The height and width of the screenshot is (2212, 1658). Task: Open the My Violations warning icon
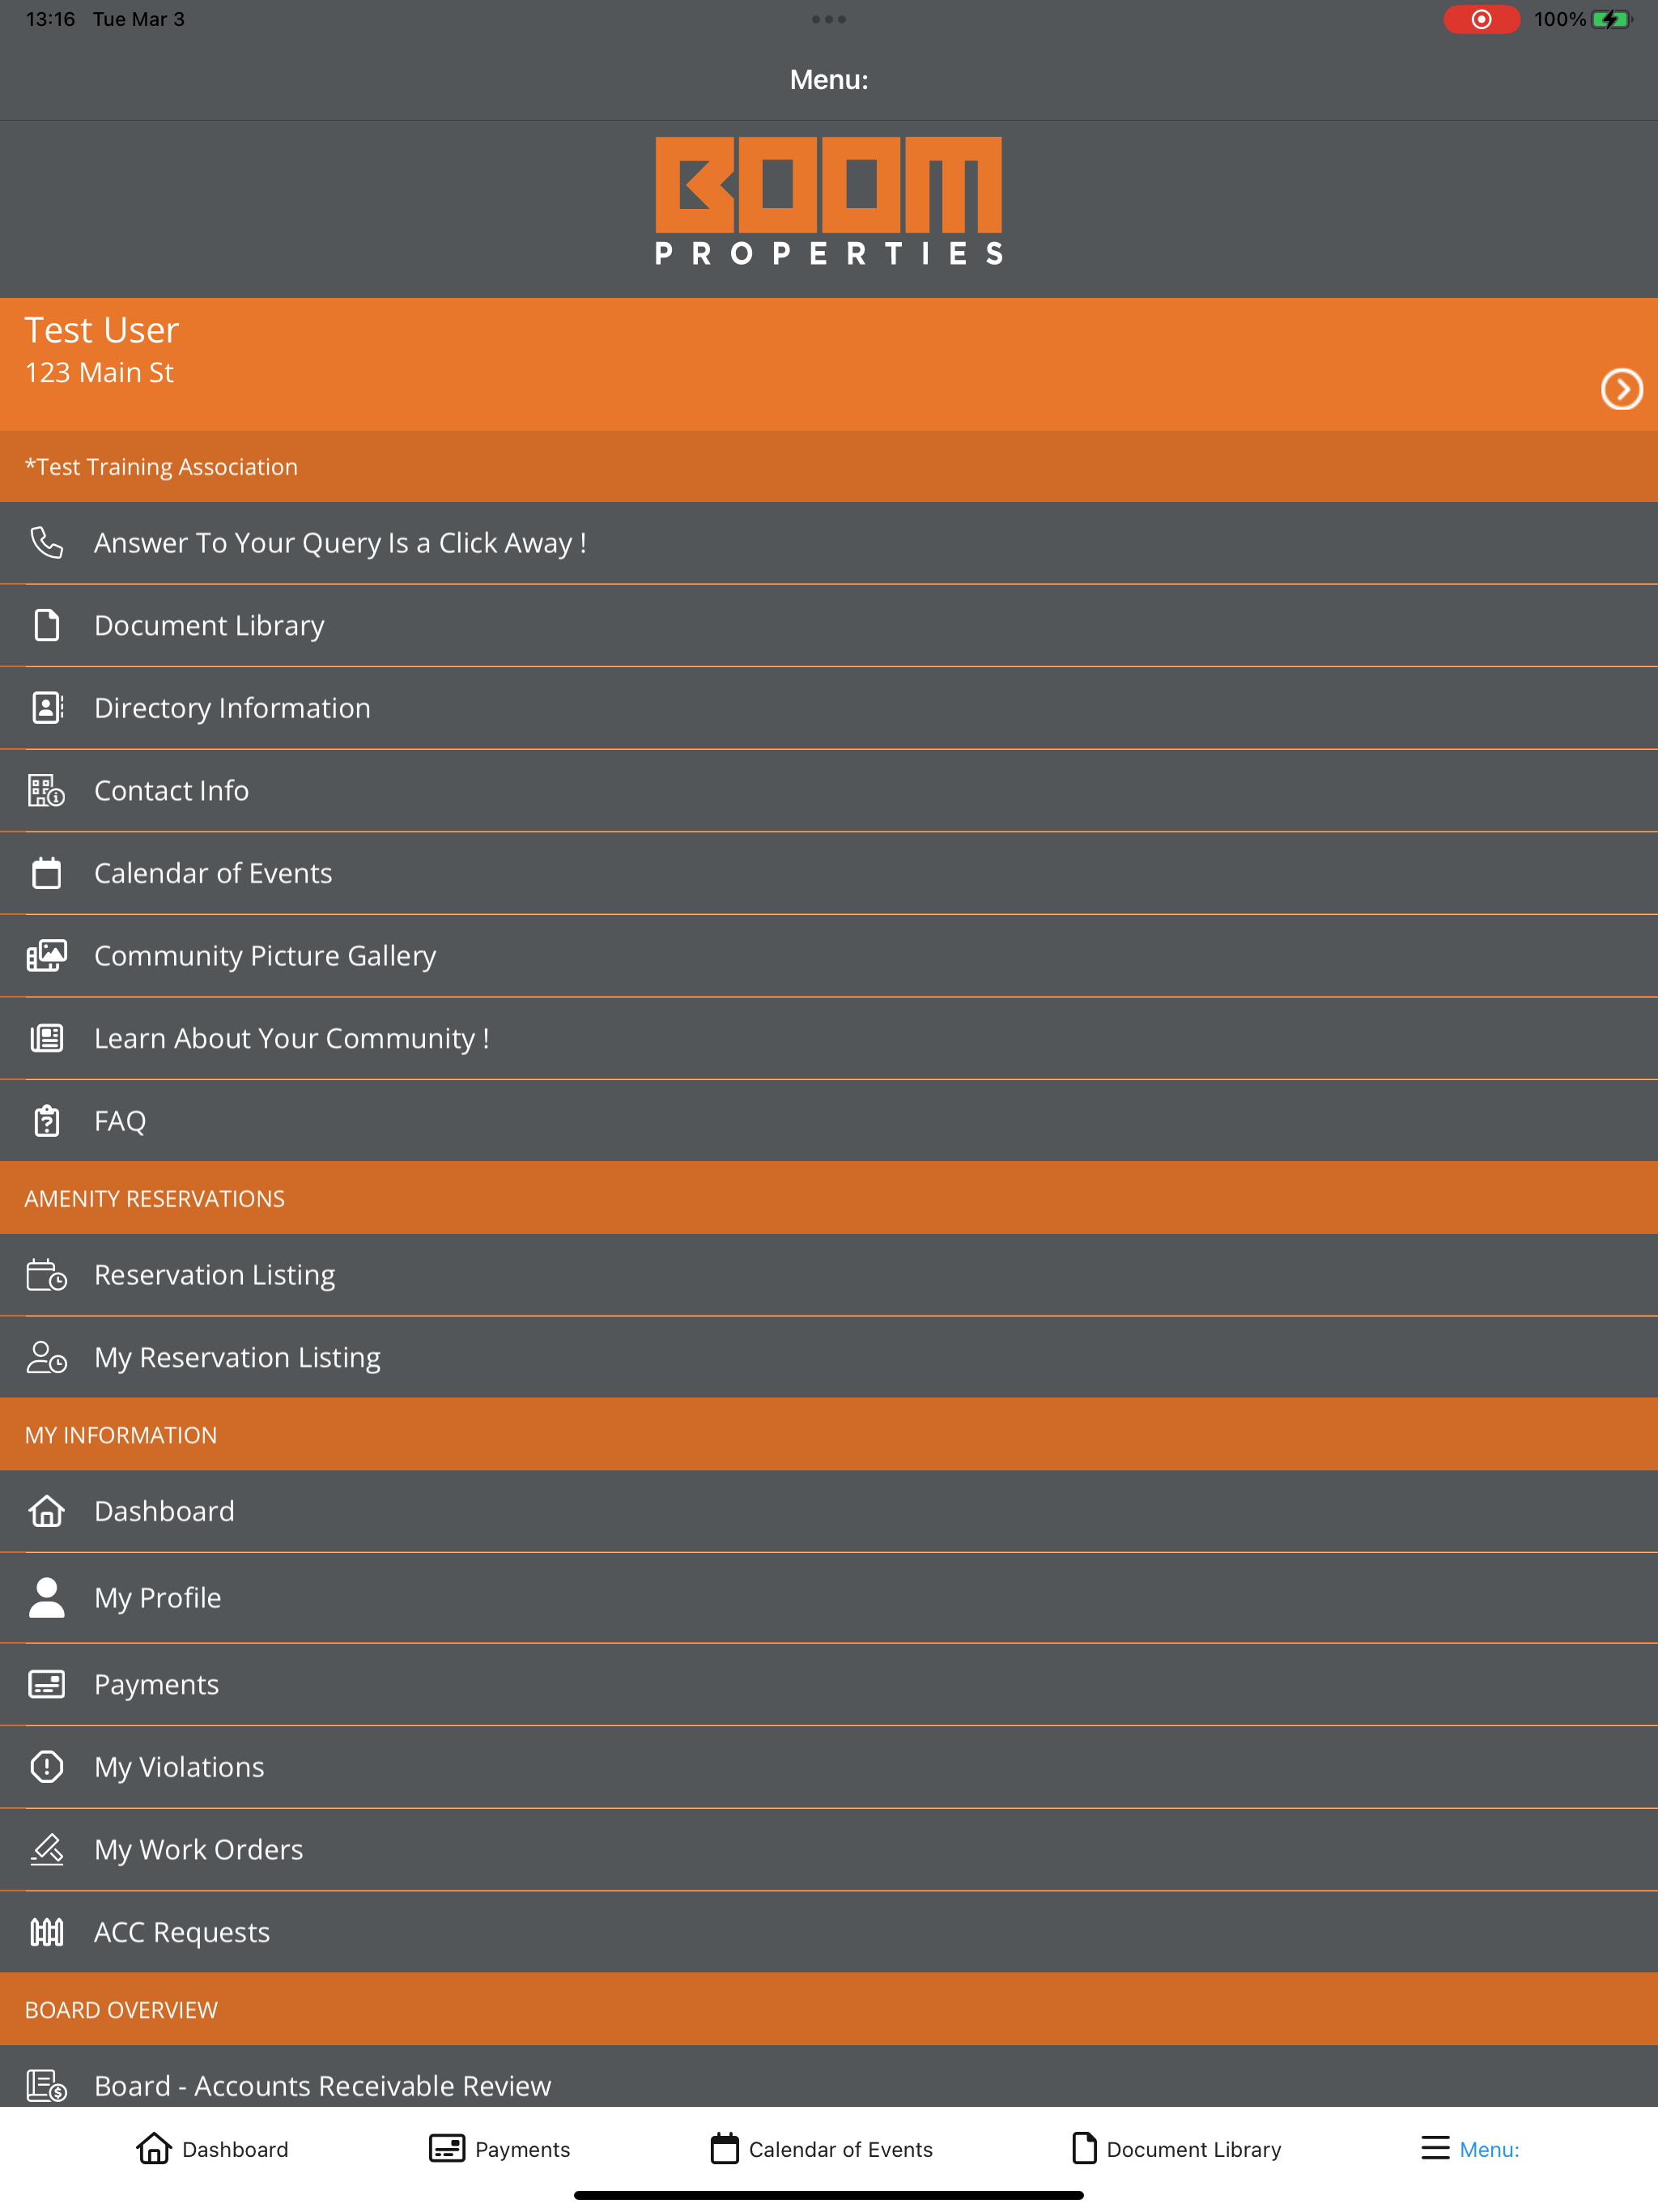(46, 1767)
